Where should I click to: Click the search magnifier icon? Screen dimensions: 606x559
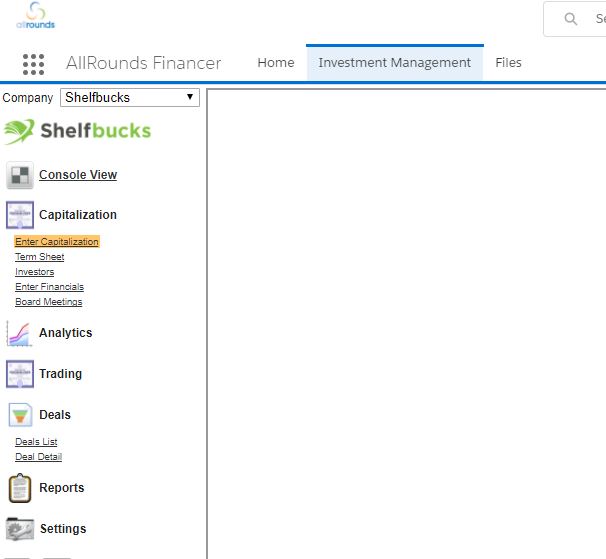tap(570, 19)
